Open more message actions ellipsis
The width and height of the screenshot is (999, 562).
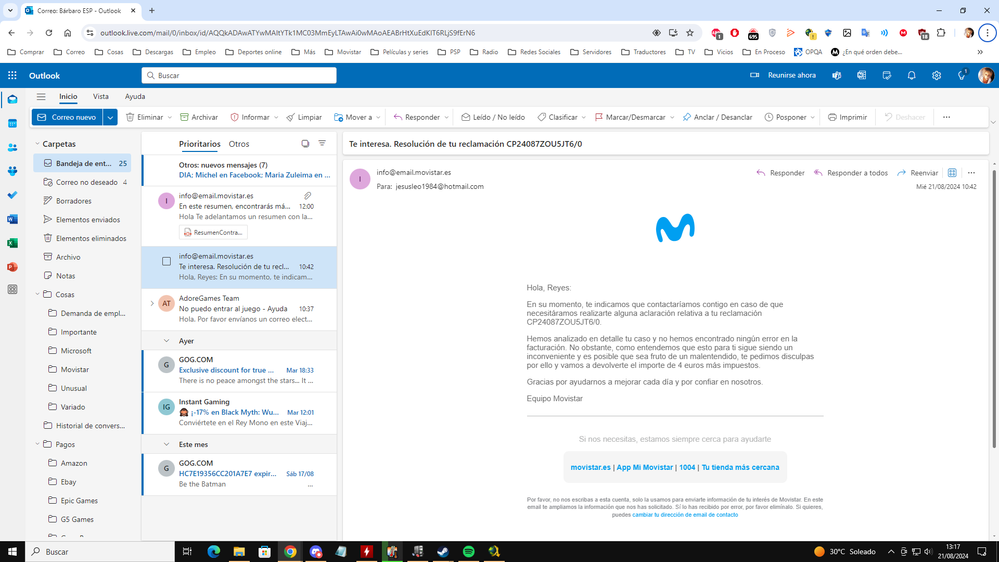tap(971, 173)
